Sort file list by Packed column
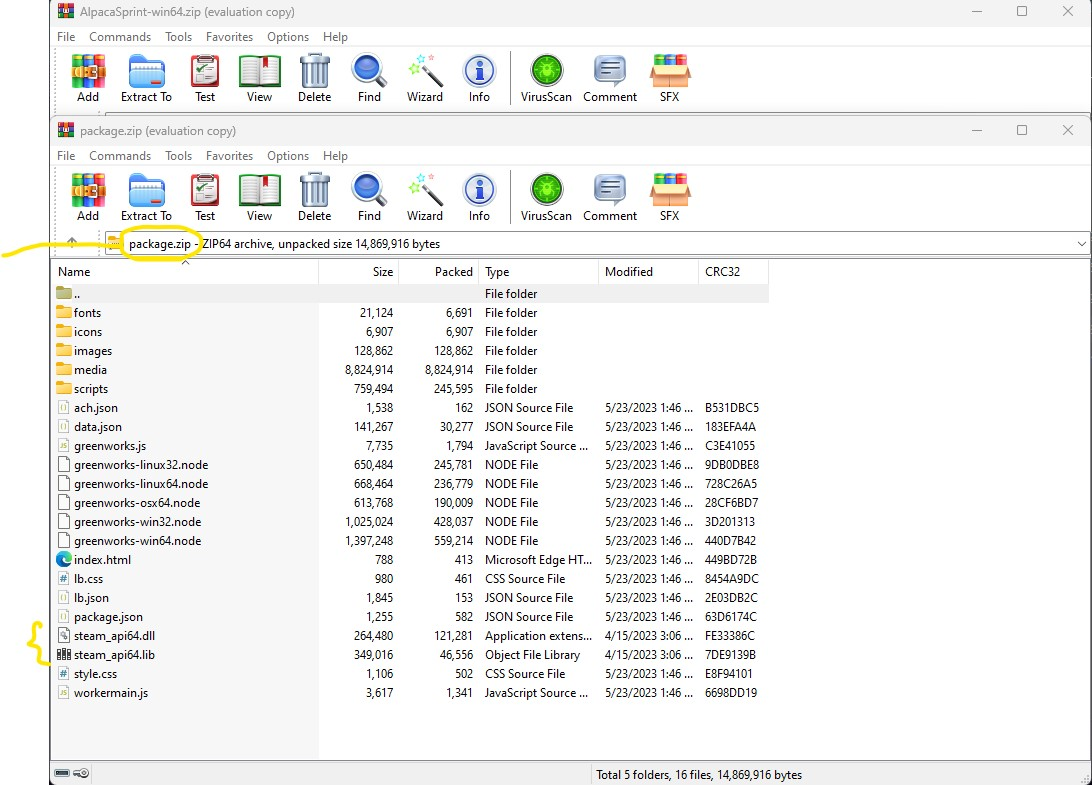The width and height of the screenshot is (1092, 785). point(437,272)
